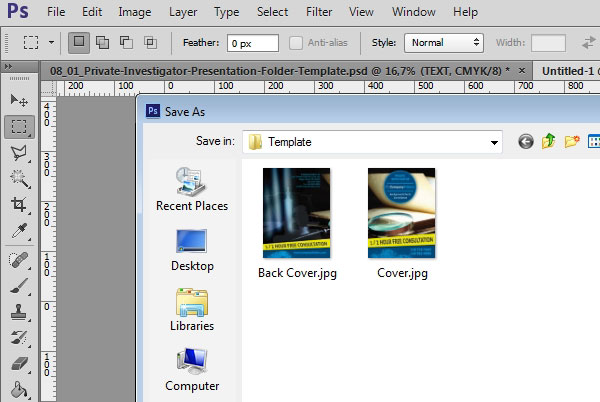Open tool preset picker arrow
600x402 pixels.
51,42
